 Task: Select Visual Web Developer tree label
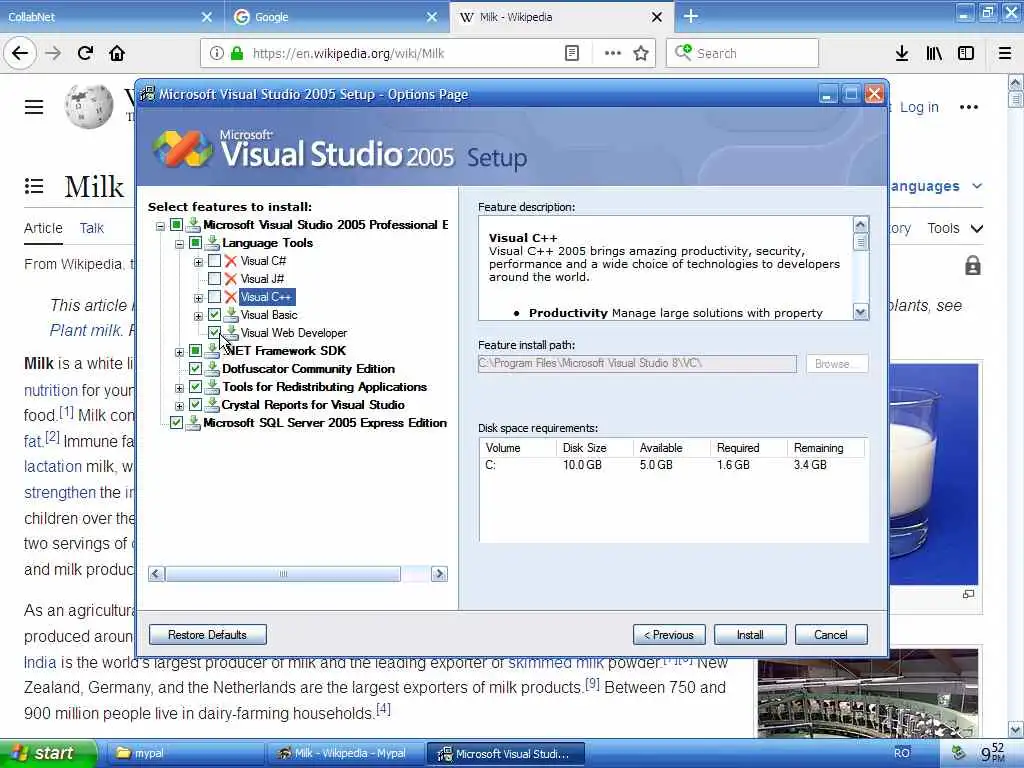coord(294,333)
